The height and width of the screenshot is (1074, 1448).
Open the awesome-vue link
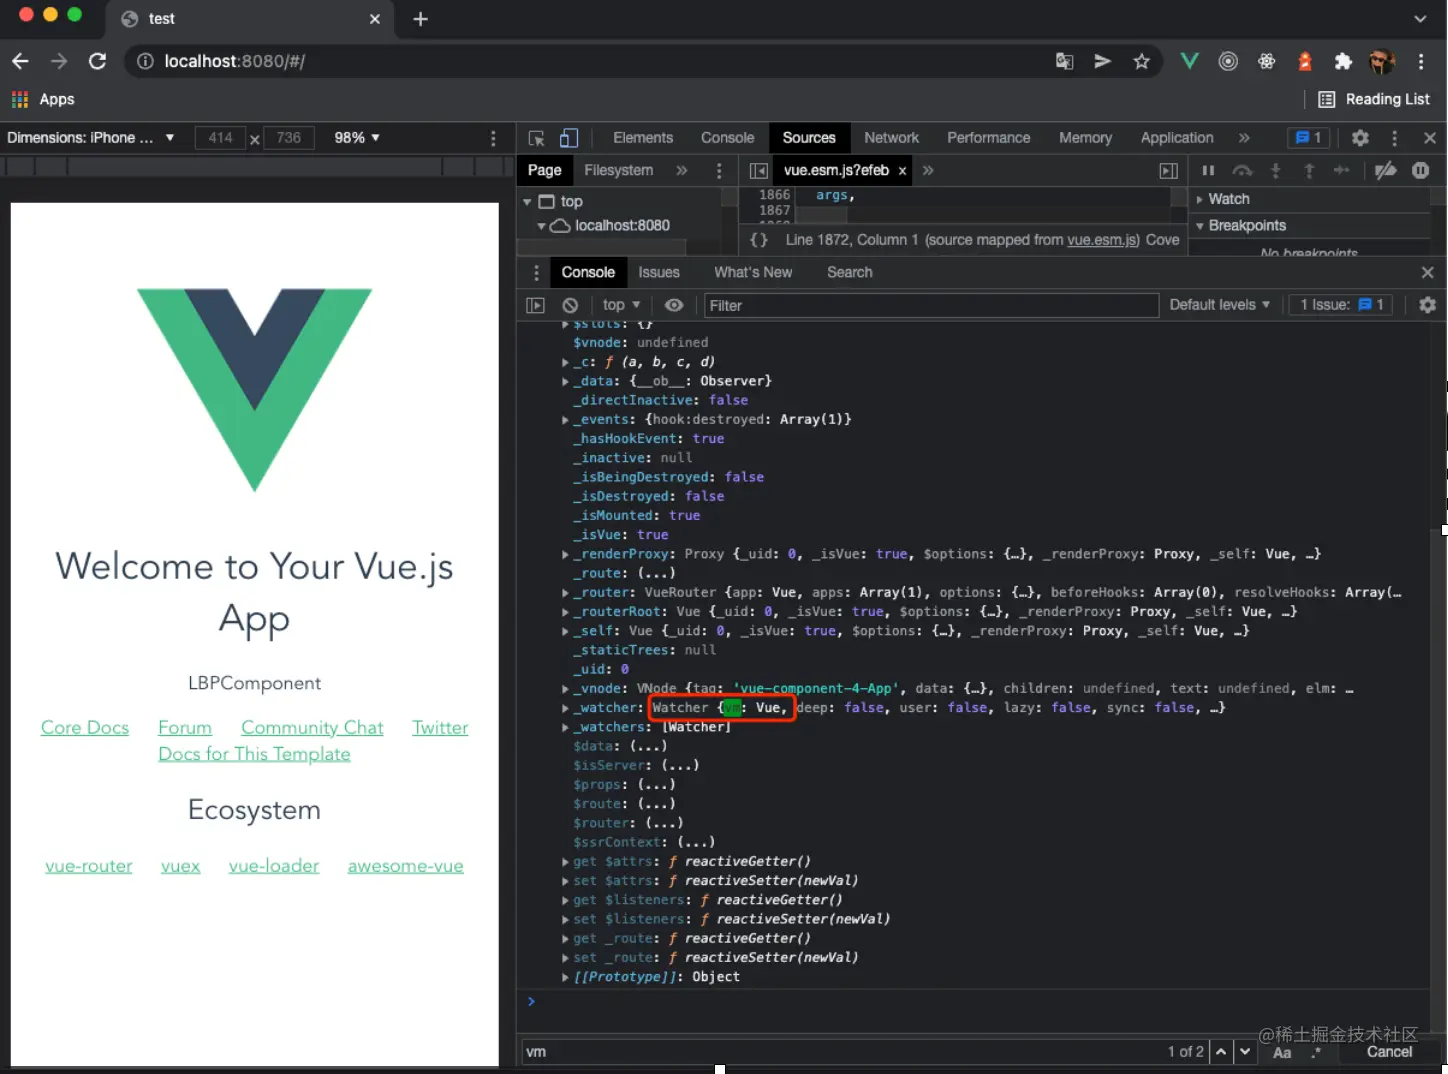[x=405, y=866]
